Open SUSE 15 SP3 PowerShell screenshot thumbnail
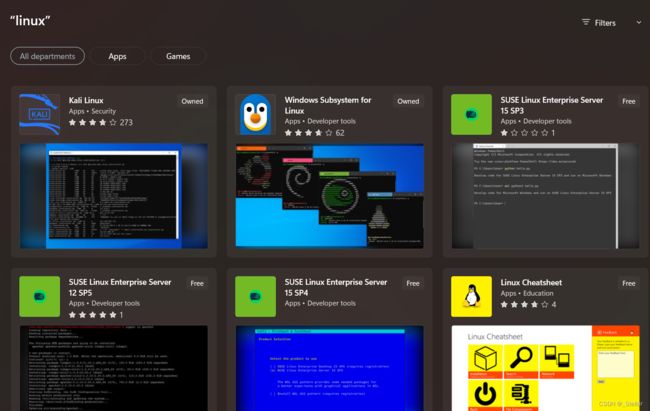650x411 pixels. tap(545, 196)
